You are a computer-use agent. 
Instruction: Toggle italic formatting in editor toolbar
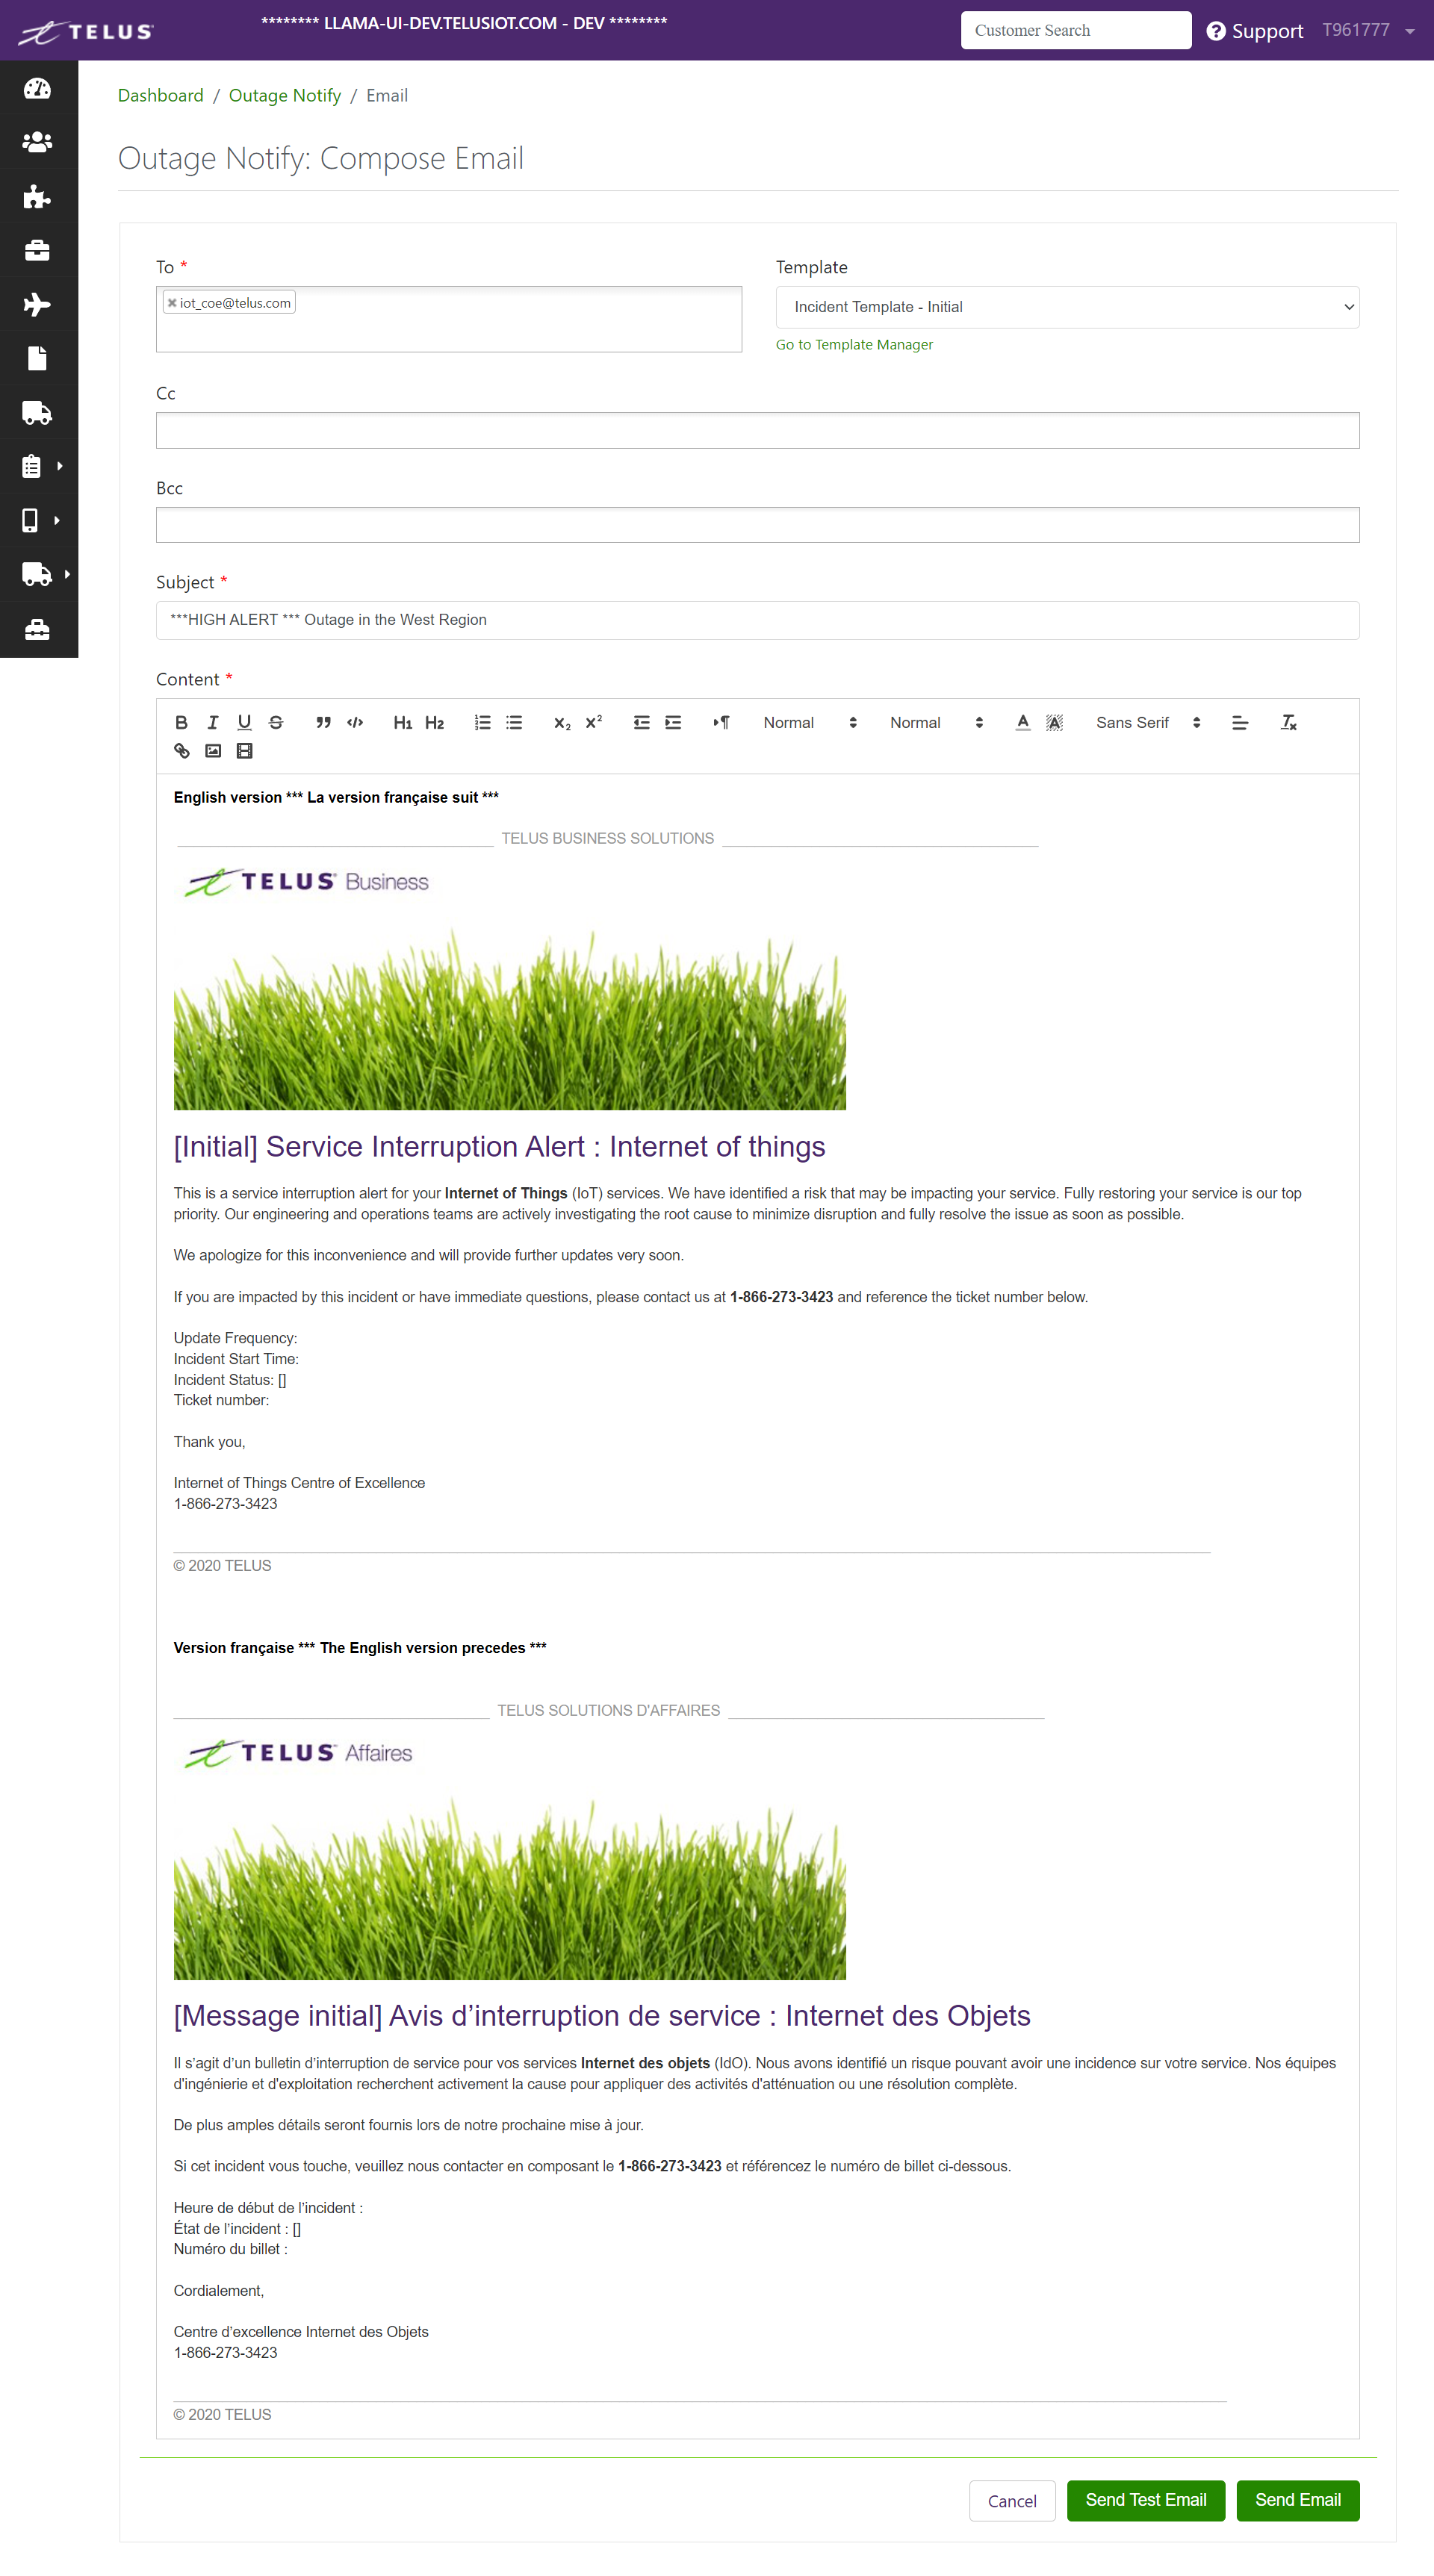click(x=212, y=722)
